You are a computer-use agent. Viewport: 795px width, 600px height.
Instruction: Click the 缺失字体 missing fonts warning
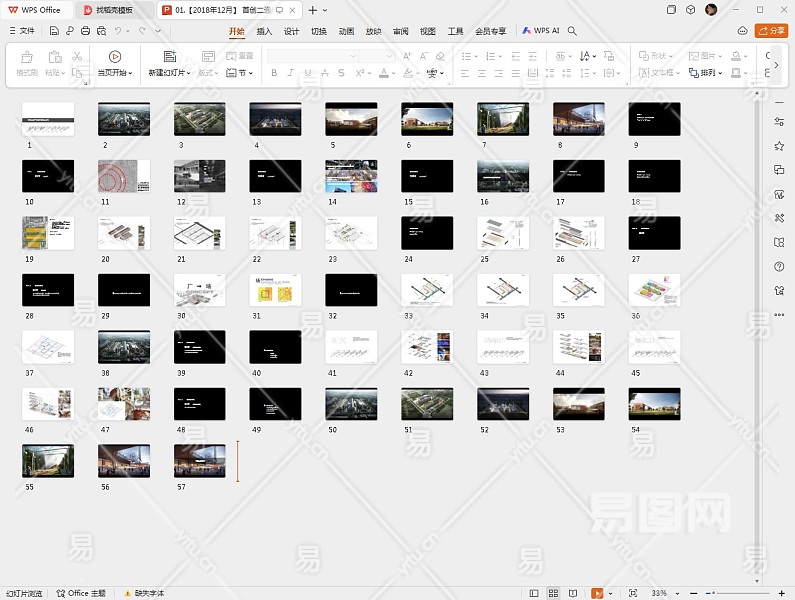coord(143,593)
